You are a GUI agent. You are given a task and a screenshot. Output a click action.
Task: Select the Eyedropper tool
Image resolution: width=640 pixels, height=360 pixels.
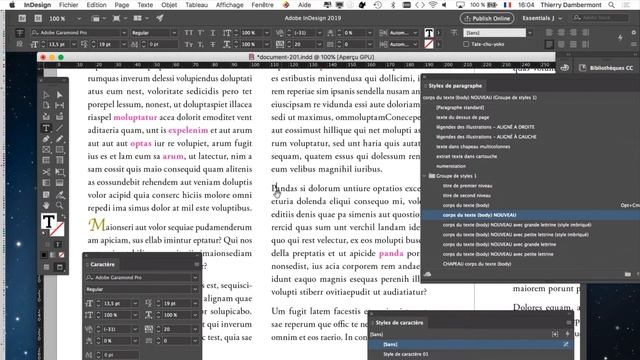60,195
